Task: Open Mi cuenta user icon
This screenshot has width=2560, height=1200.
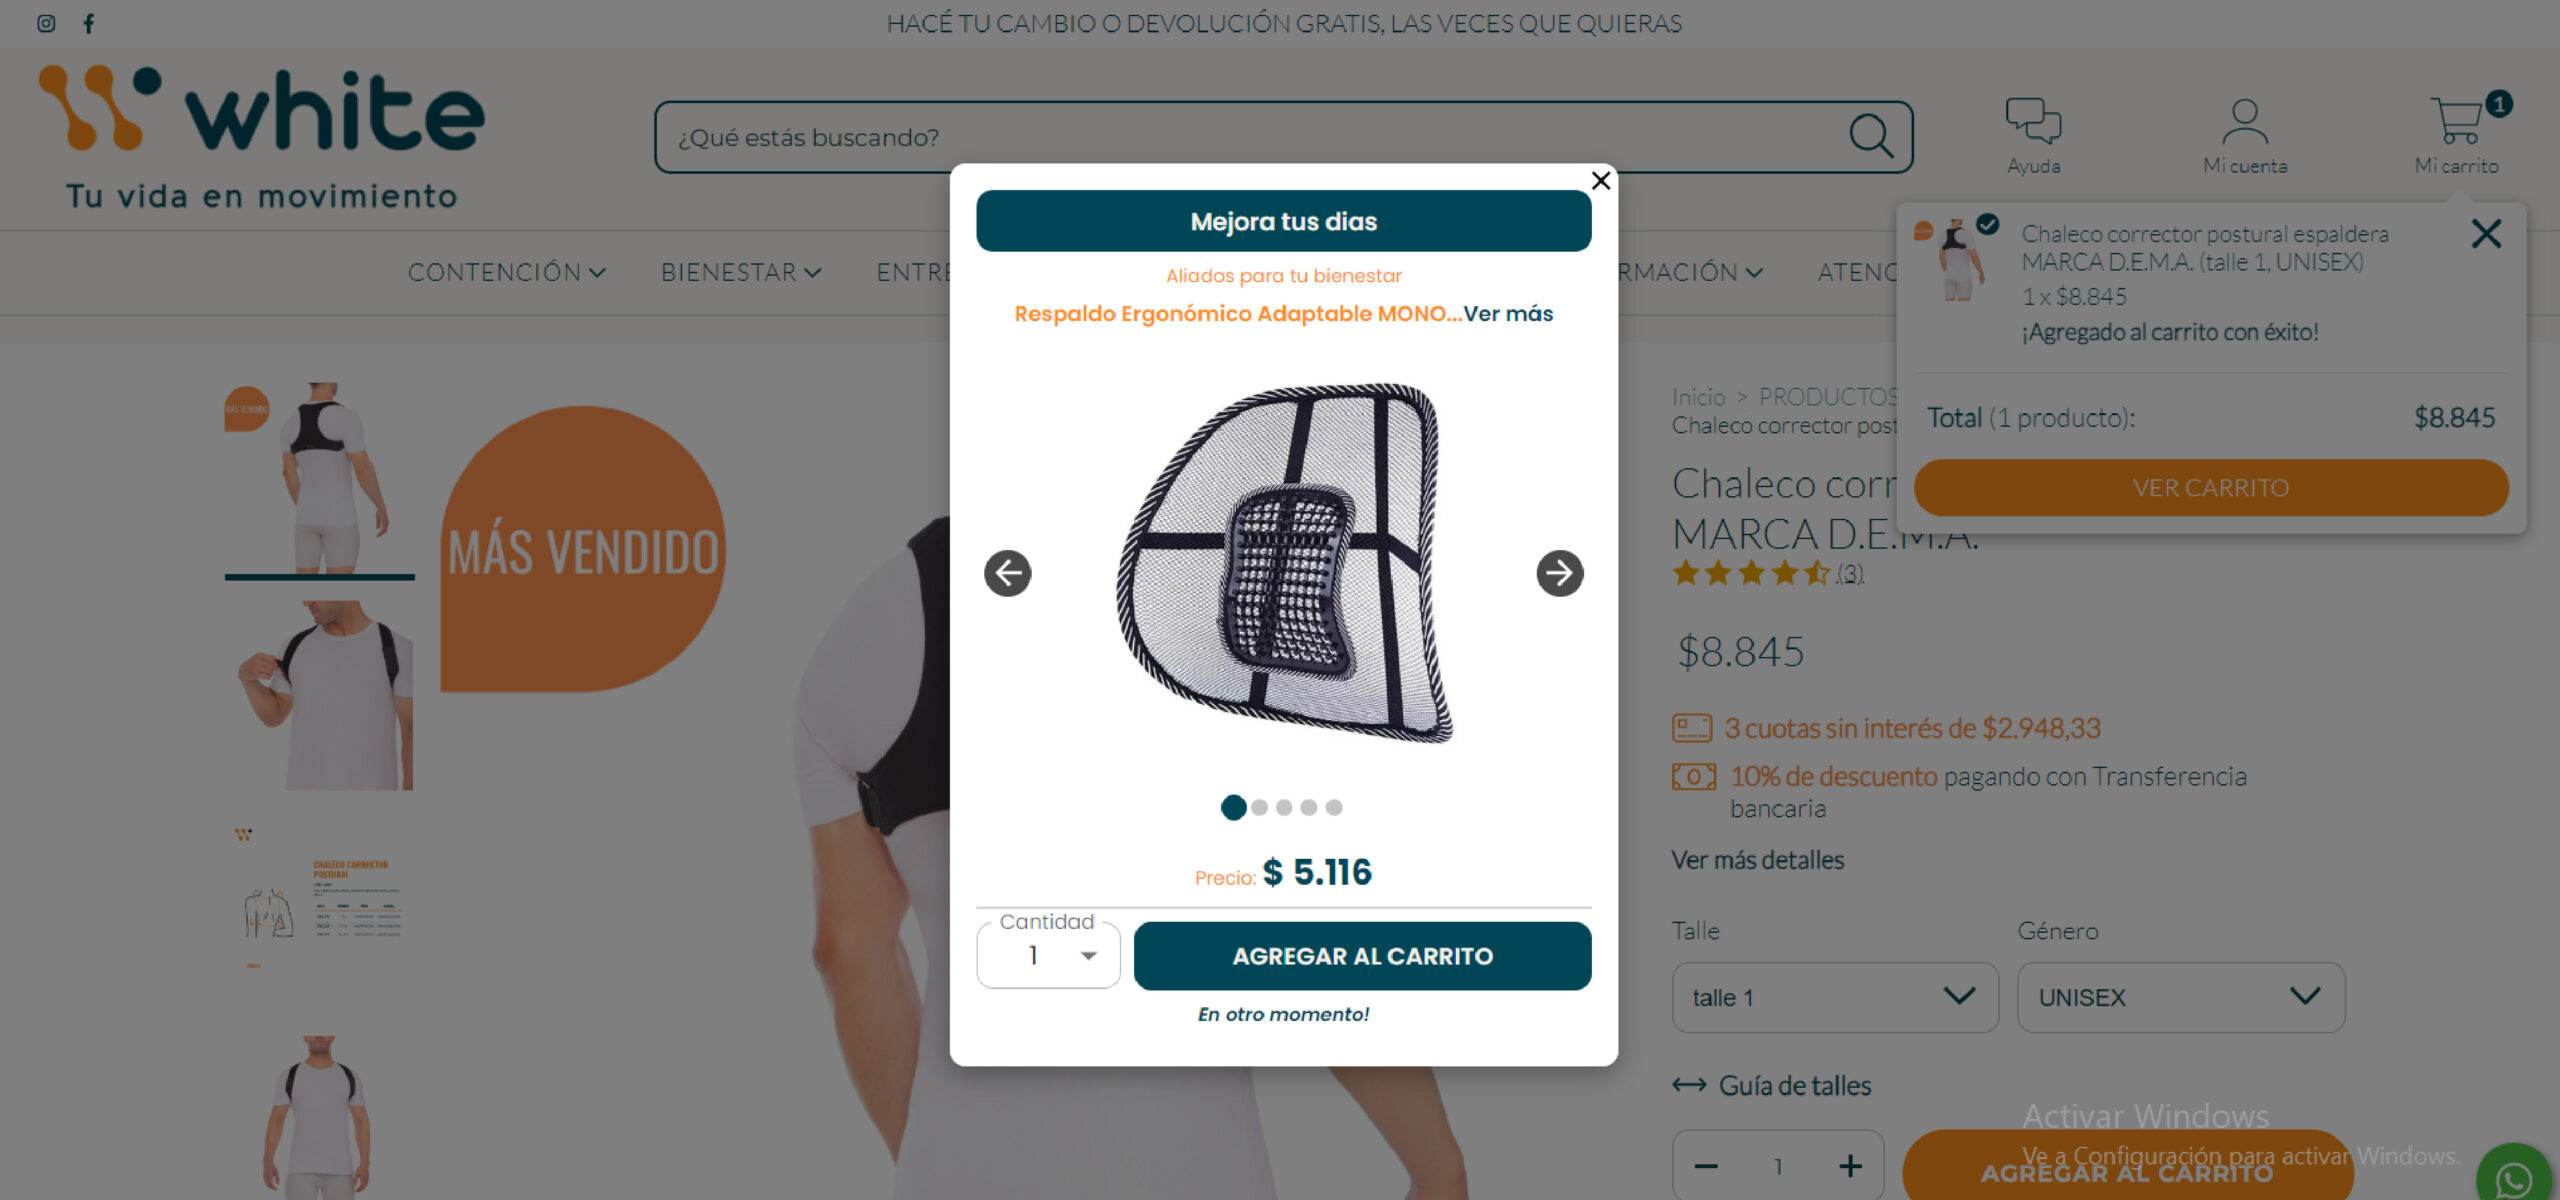Action: 2244,122
